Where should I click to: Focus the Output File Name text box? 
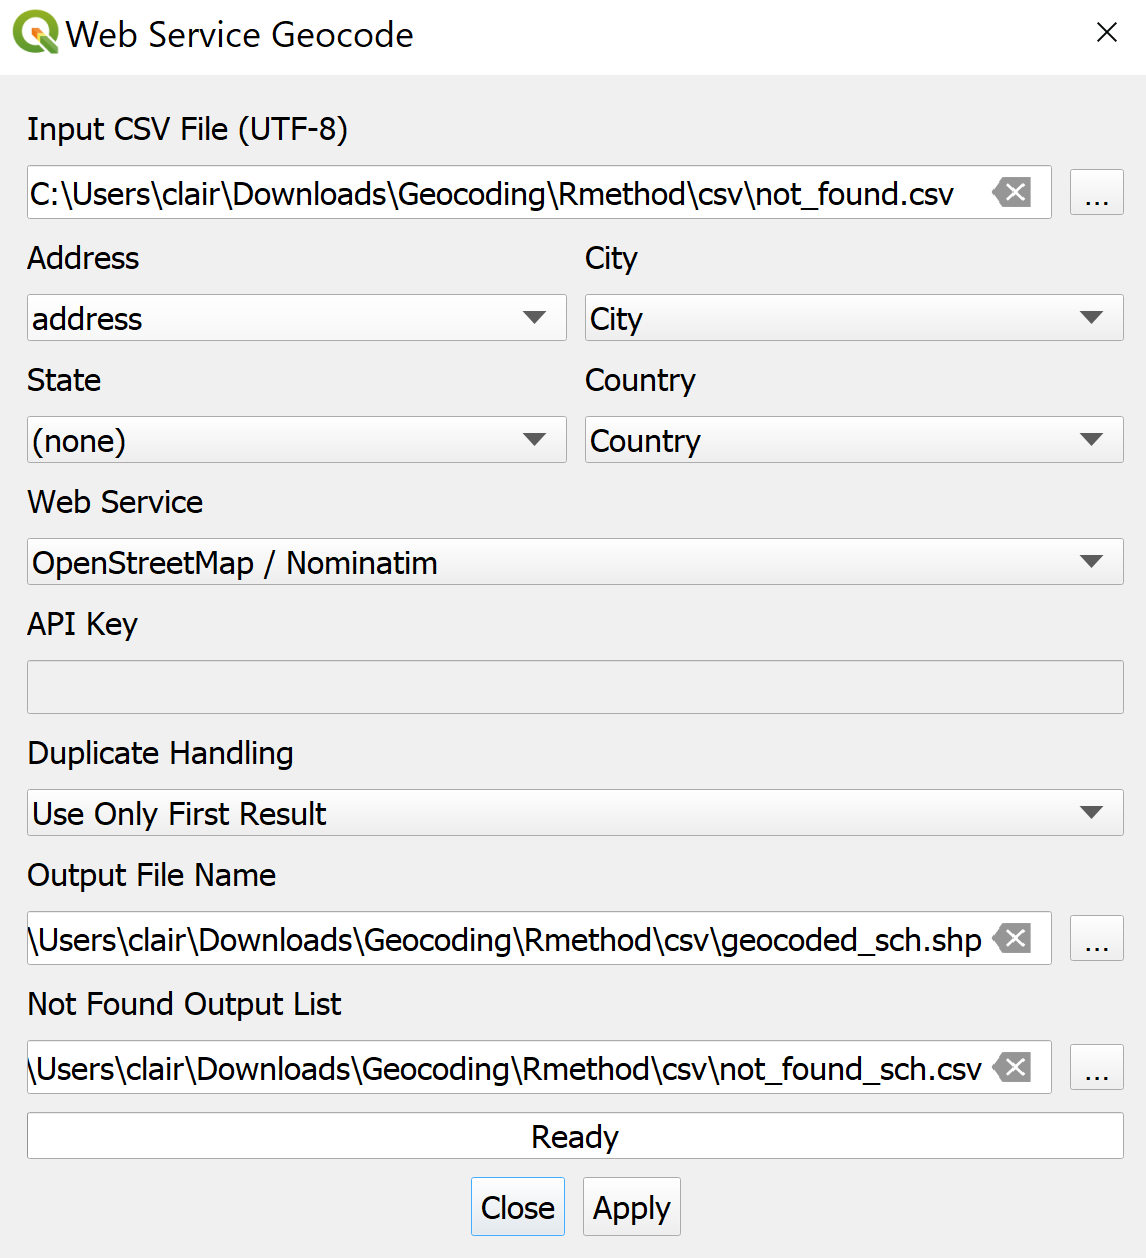point(500,939)
